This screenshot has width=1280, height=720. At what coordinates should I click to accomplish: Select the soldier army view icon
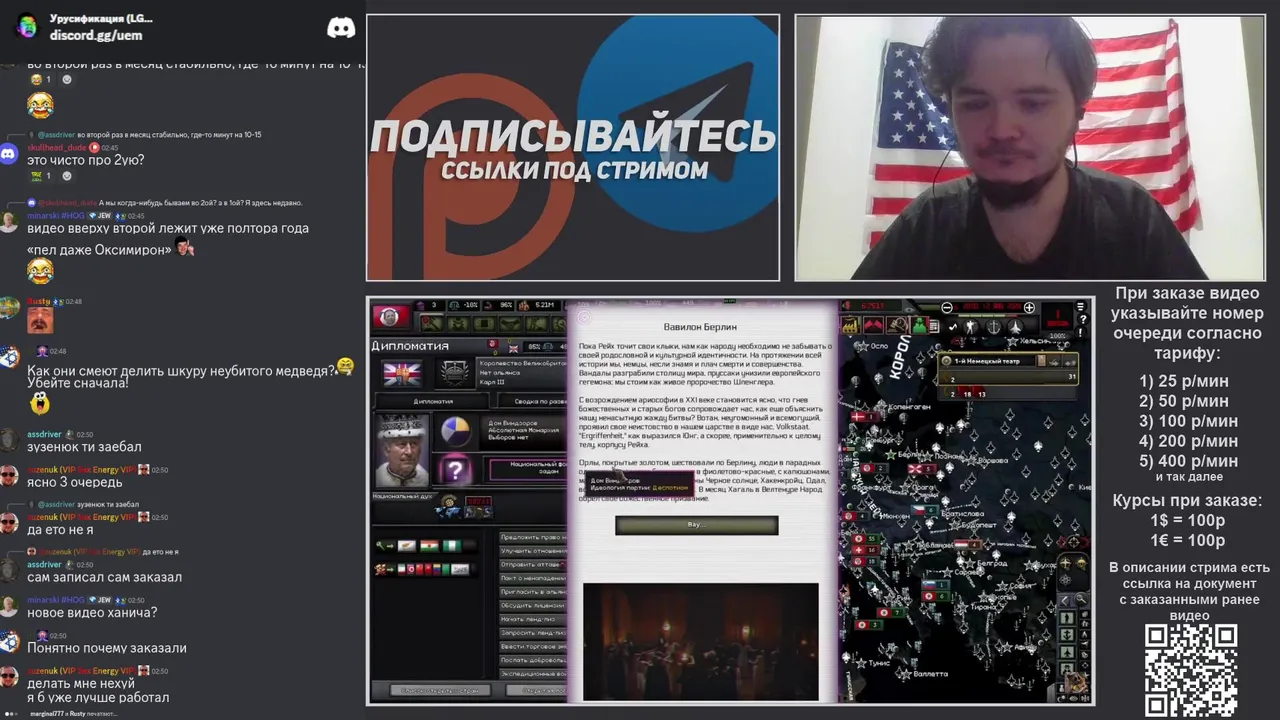[971, 326]
